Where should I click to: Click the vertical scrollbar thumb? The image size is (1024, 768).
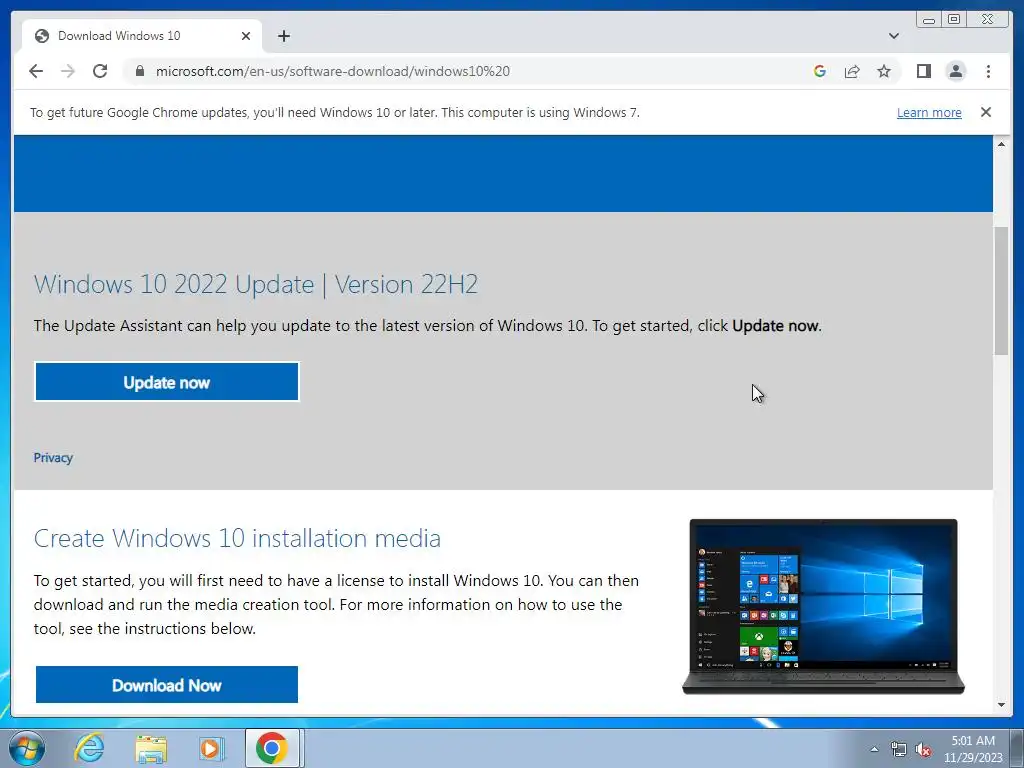point(1001,291)
